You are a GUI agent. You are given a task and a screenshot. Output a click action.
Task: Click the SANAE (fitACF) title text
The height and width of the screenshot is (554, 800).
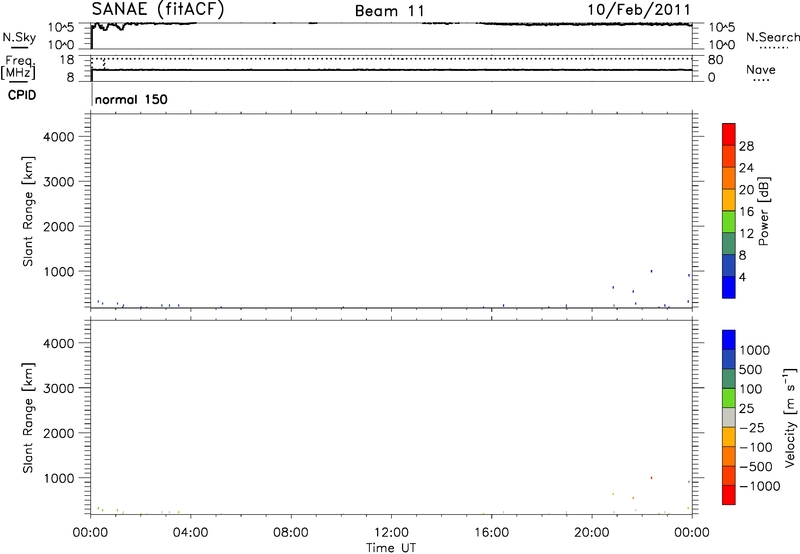point(158,9)
